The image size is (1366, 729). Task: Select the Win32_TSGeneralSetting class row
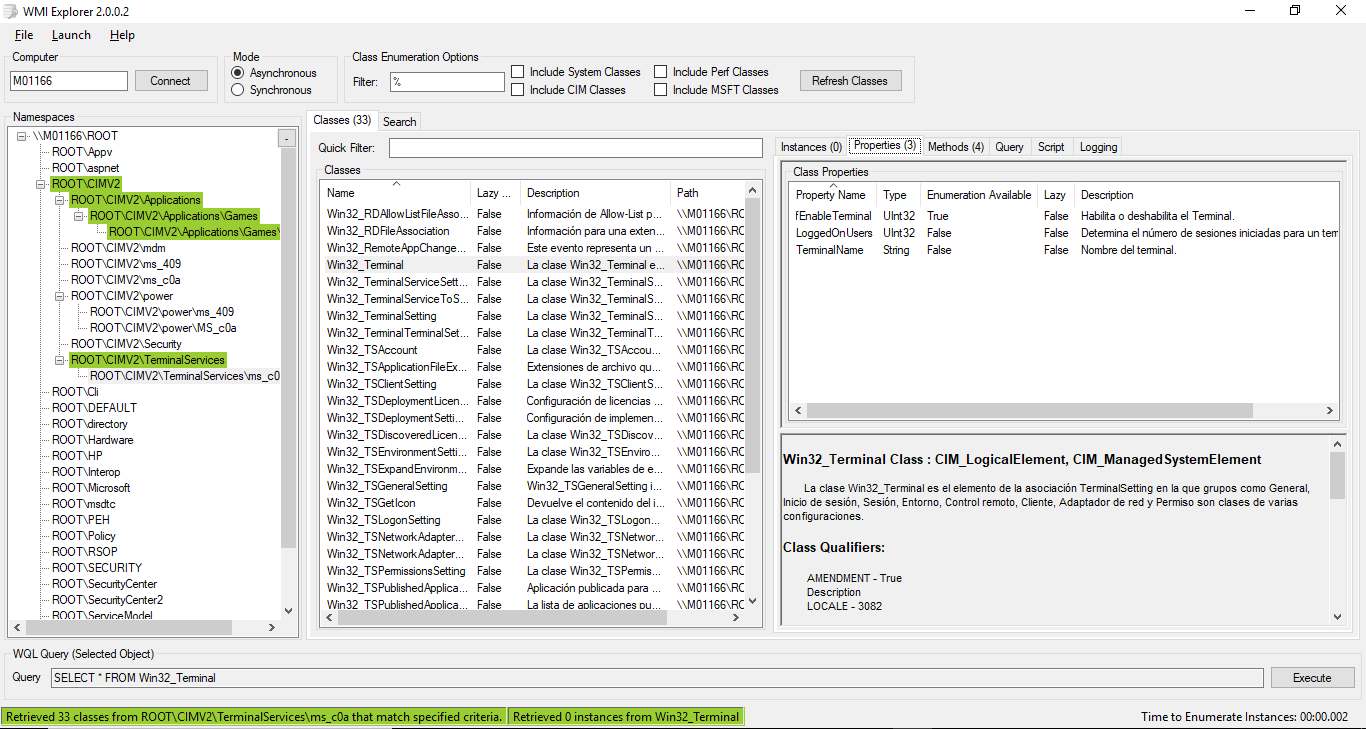click(x=534, y=486)
